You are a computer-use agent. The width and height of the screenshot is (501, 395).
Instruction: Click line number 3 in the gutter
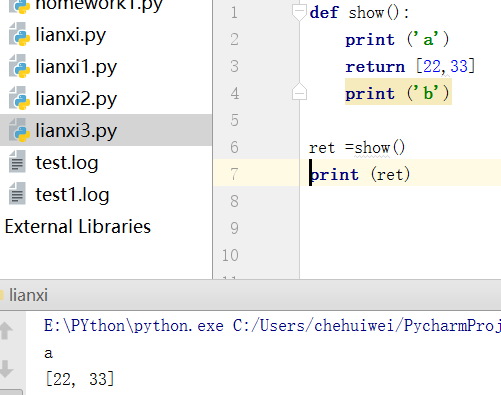pos(234,66)
